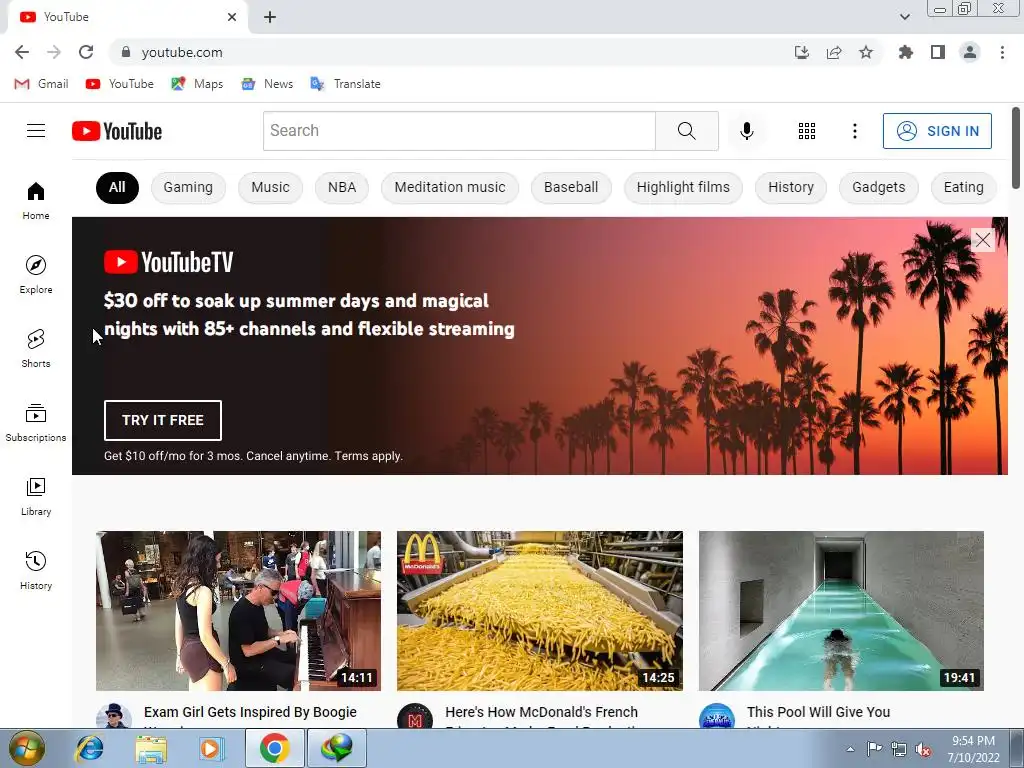The height and width of the screenshot is (768, 1024).
Task: Open YouTube settings three-dot menu
Action: coord(854,131)
